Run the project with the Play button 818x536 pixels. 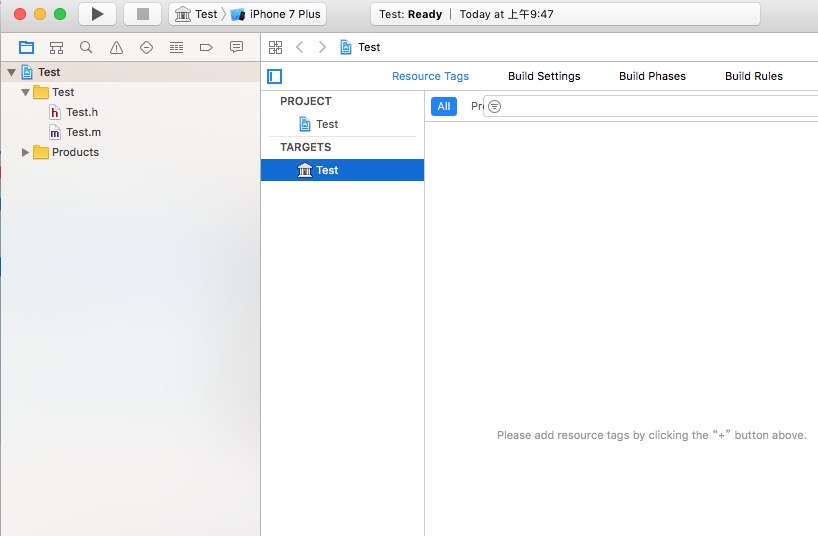(x=97, y=14)
